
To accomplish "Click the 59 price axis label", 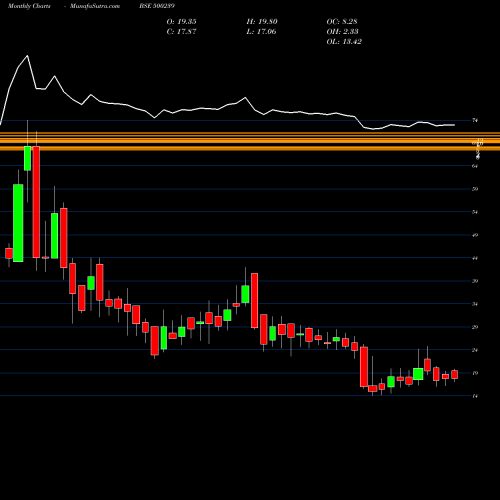I will click(x=475, y=189).
